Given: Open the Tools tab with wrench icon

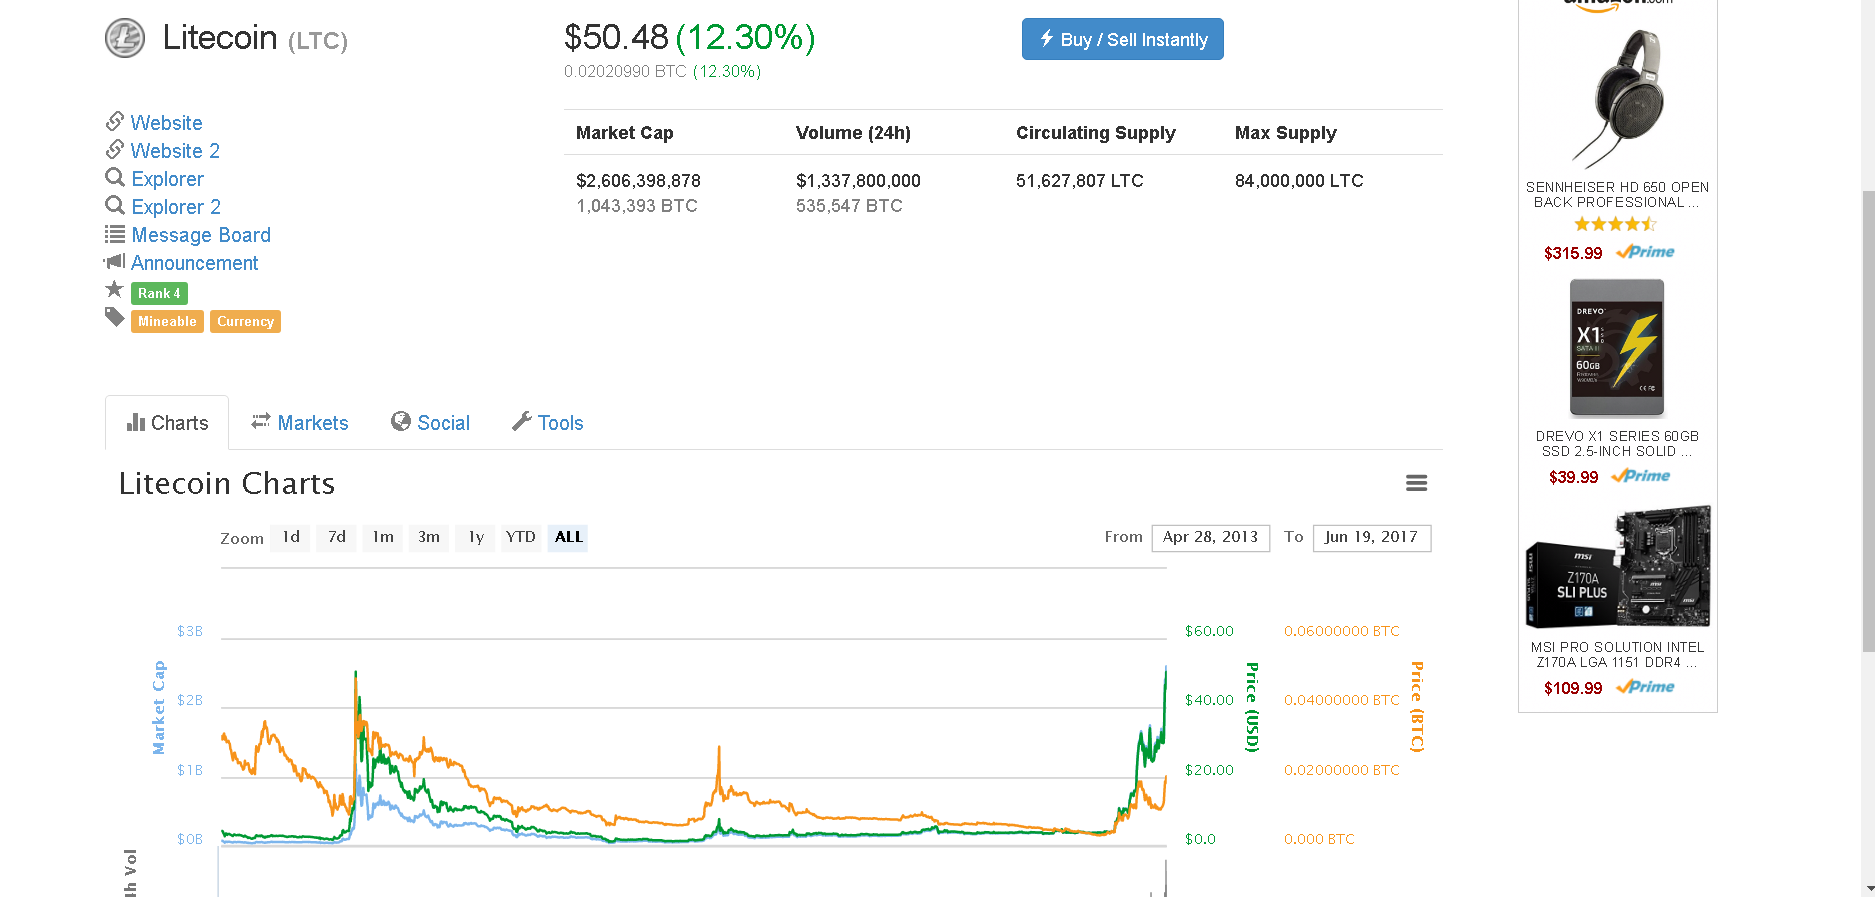Looking at the screenshot, I should pos(548,423).
